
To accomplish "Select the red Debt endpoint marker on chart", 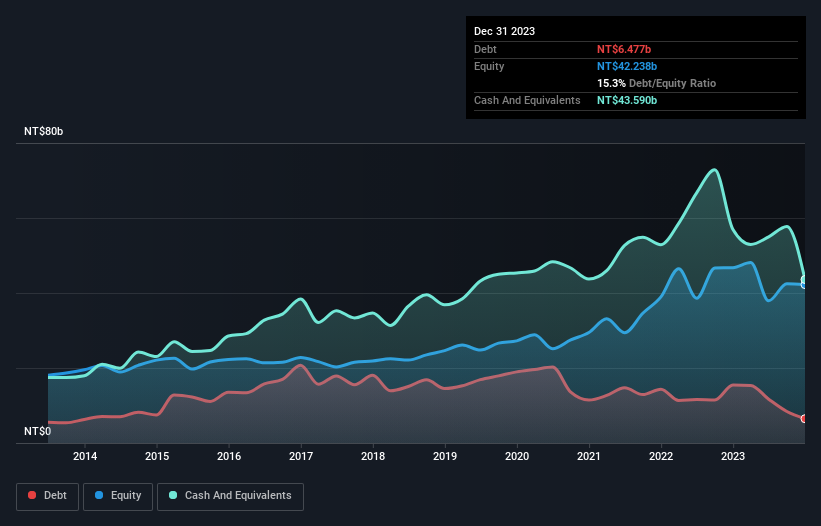I will (x=804, y=419).
